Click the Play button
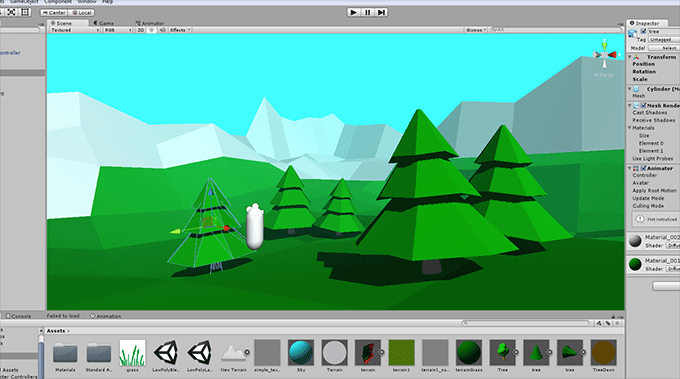The width and height of the screenshot is (680, 379). pos(354,12)
